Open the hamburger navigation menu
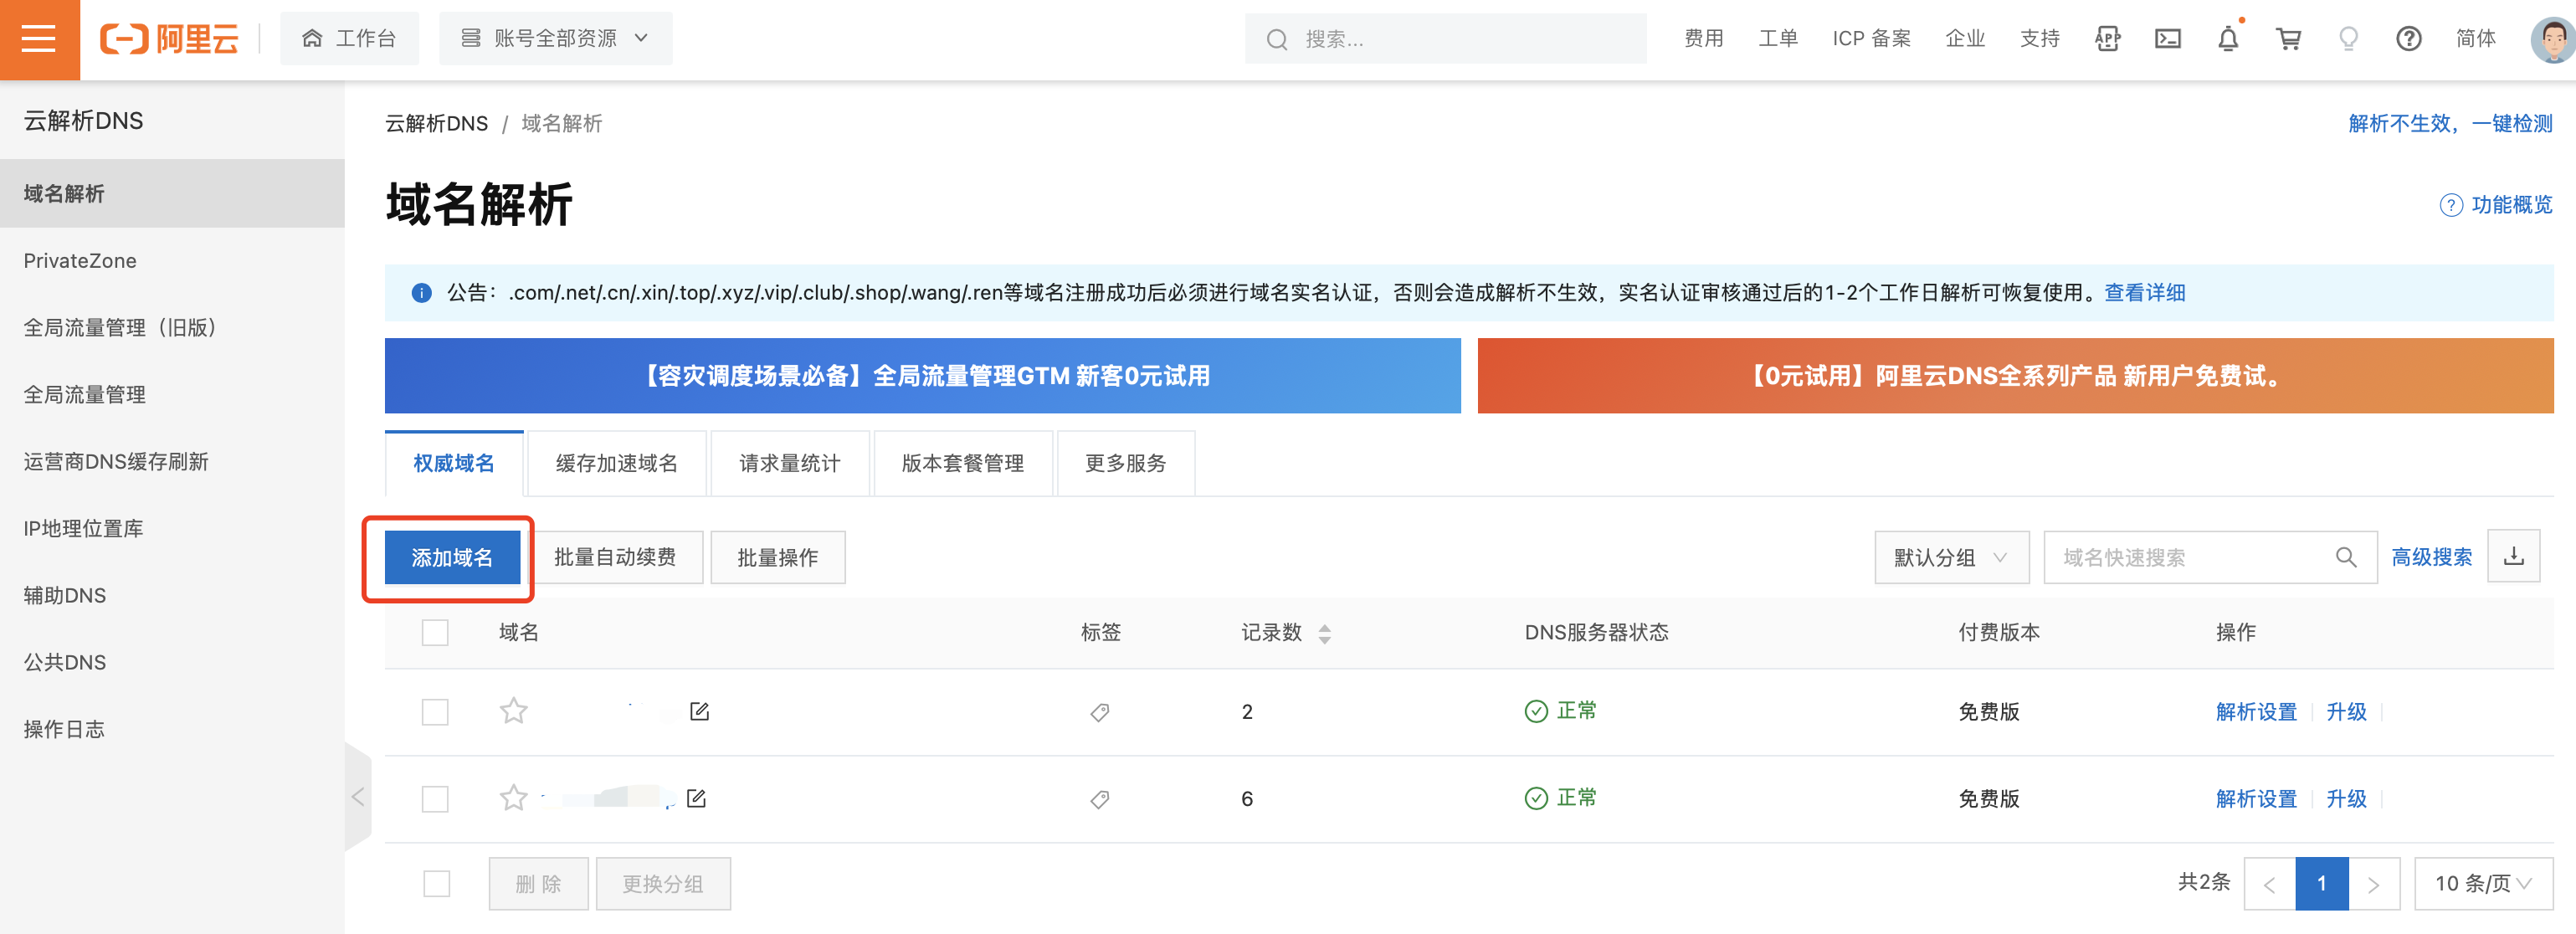This screenshot has width=2576, height=934. pos(39,39)
